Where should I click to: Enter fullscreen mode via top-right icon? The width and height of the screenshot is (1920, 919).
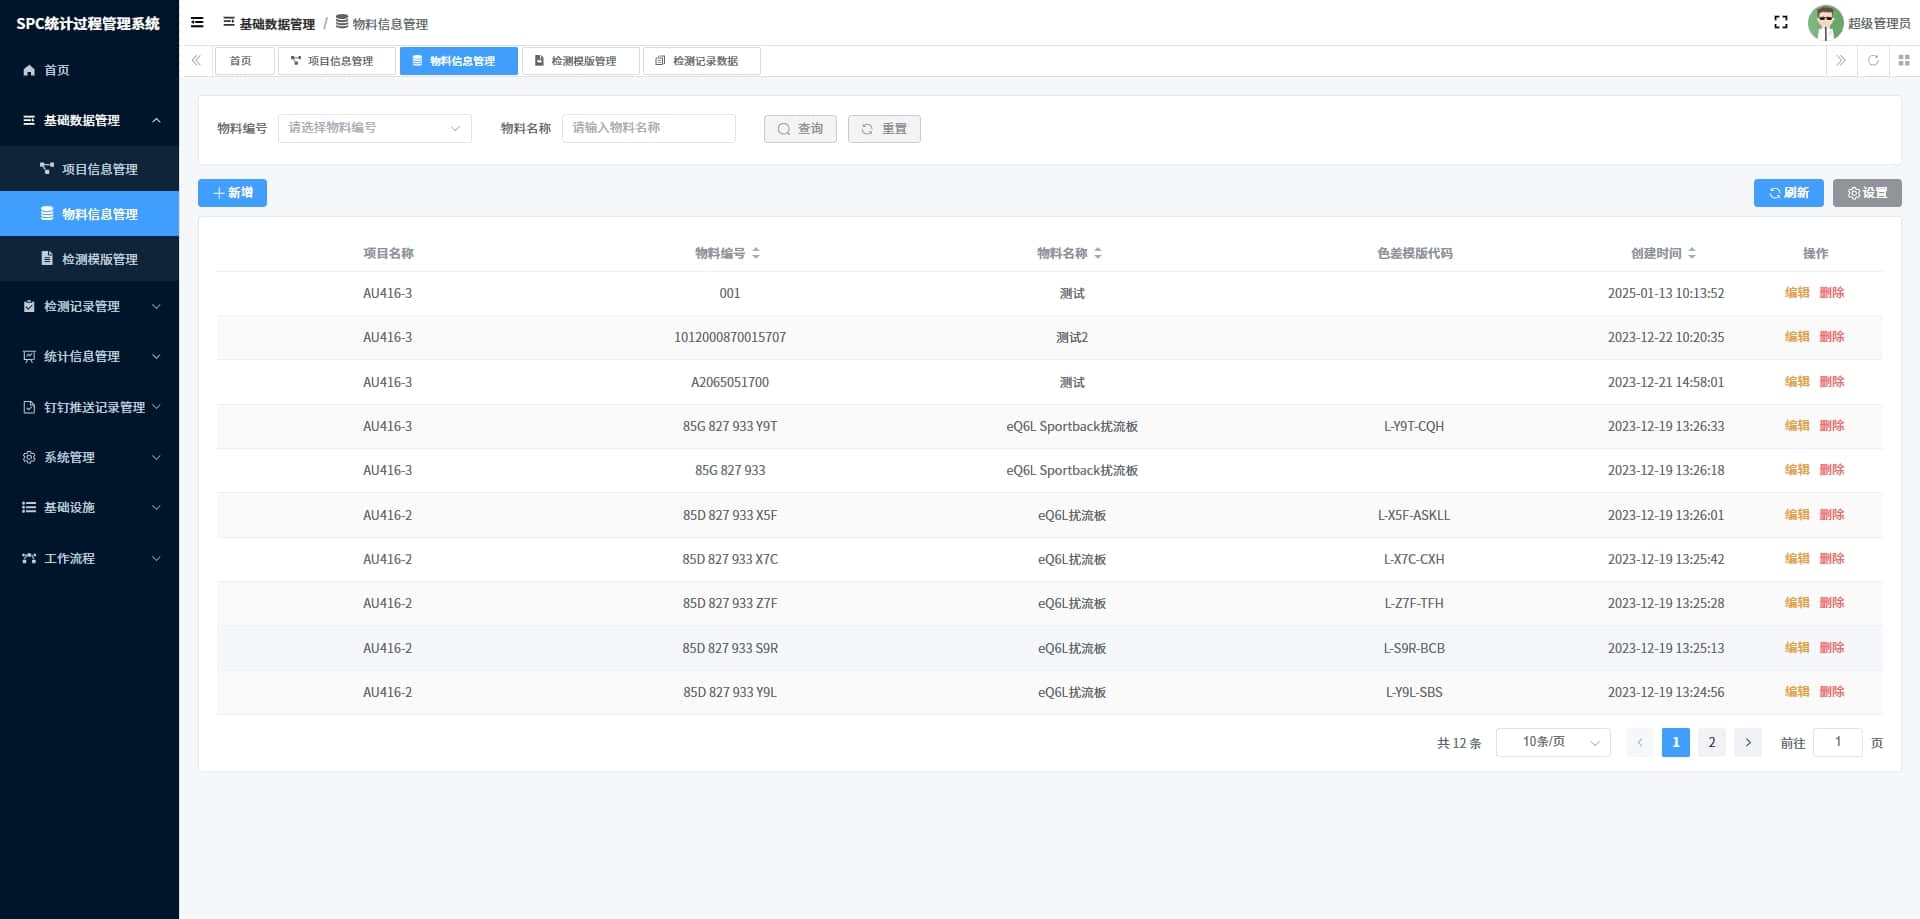click(1781, 22)
